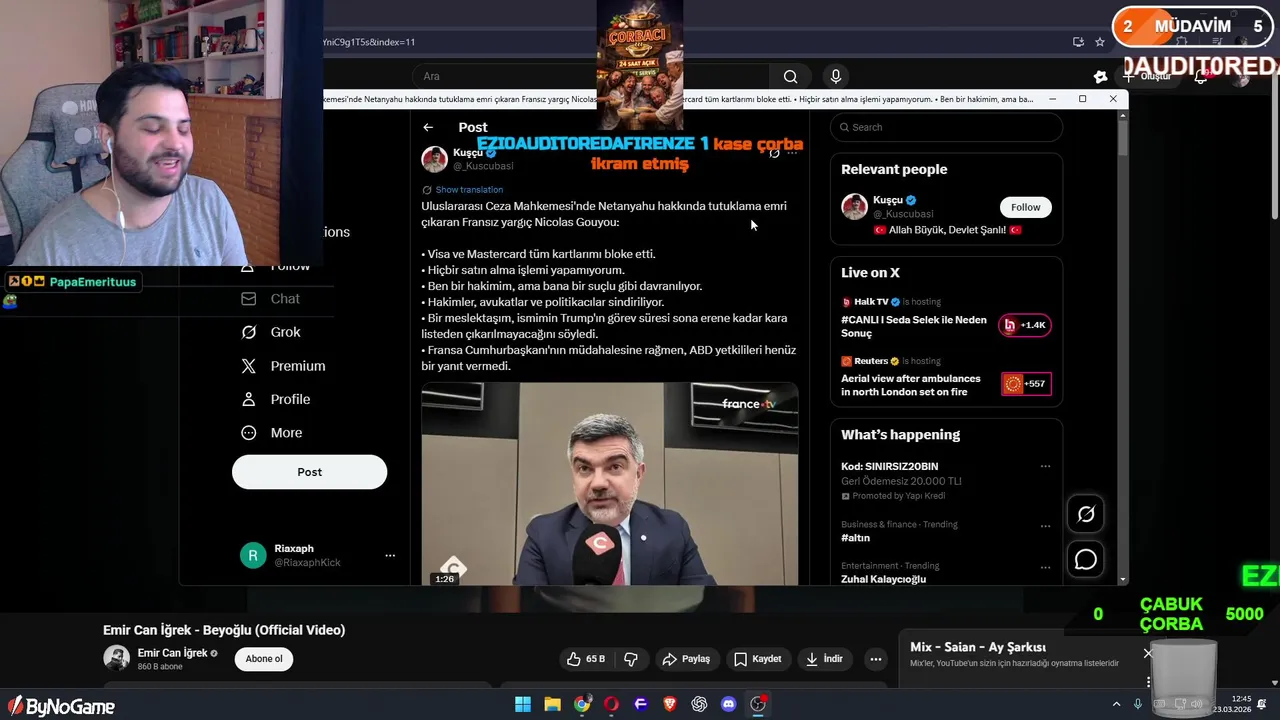Open options for #altın trend
This screenshot has height=720, width=1280.
[x=1045, y=526]
